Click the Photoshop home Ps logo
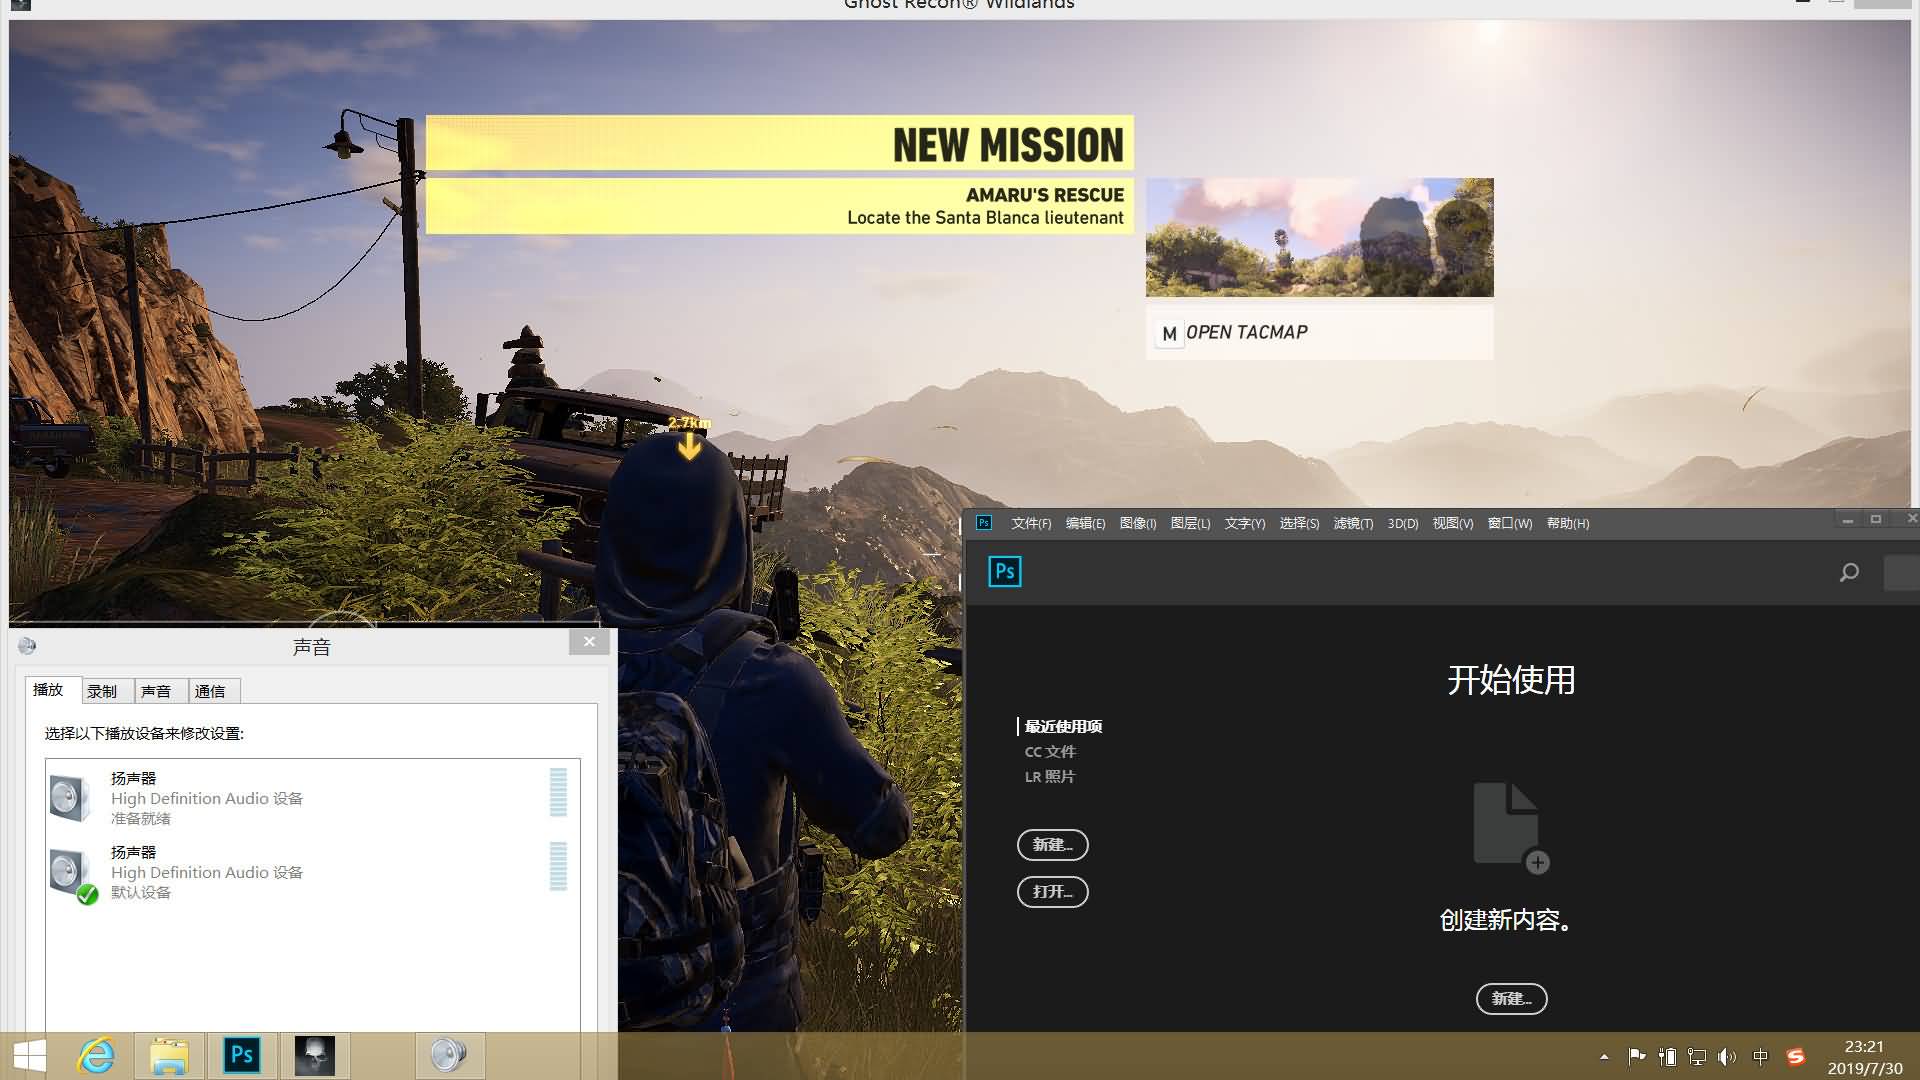The width and height of the screenshot is (1920, 1080). pyautogui.click(x=1005, y=571)
